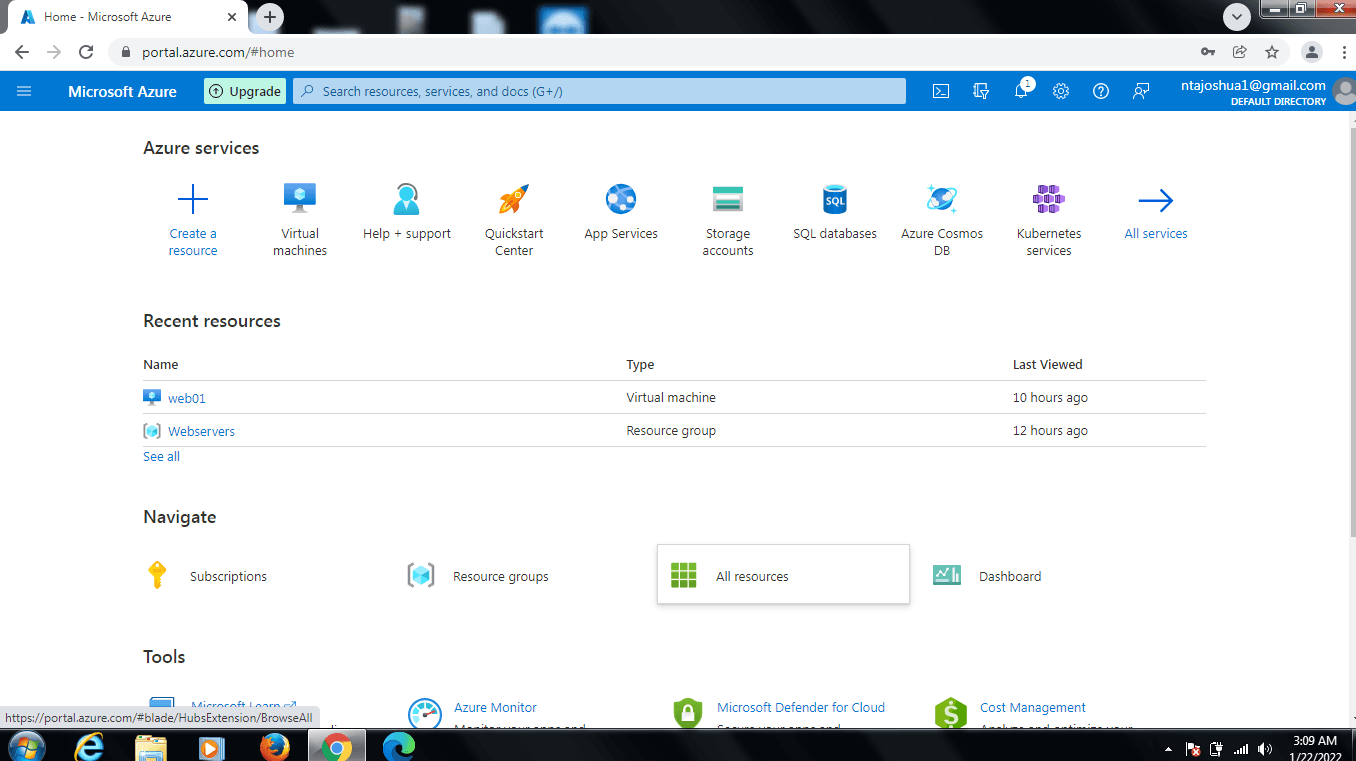Viewport: 1356px width, 761px height.
Task: Click Create a resource plus icon
Action: (193, 201)
